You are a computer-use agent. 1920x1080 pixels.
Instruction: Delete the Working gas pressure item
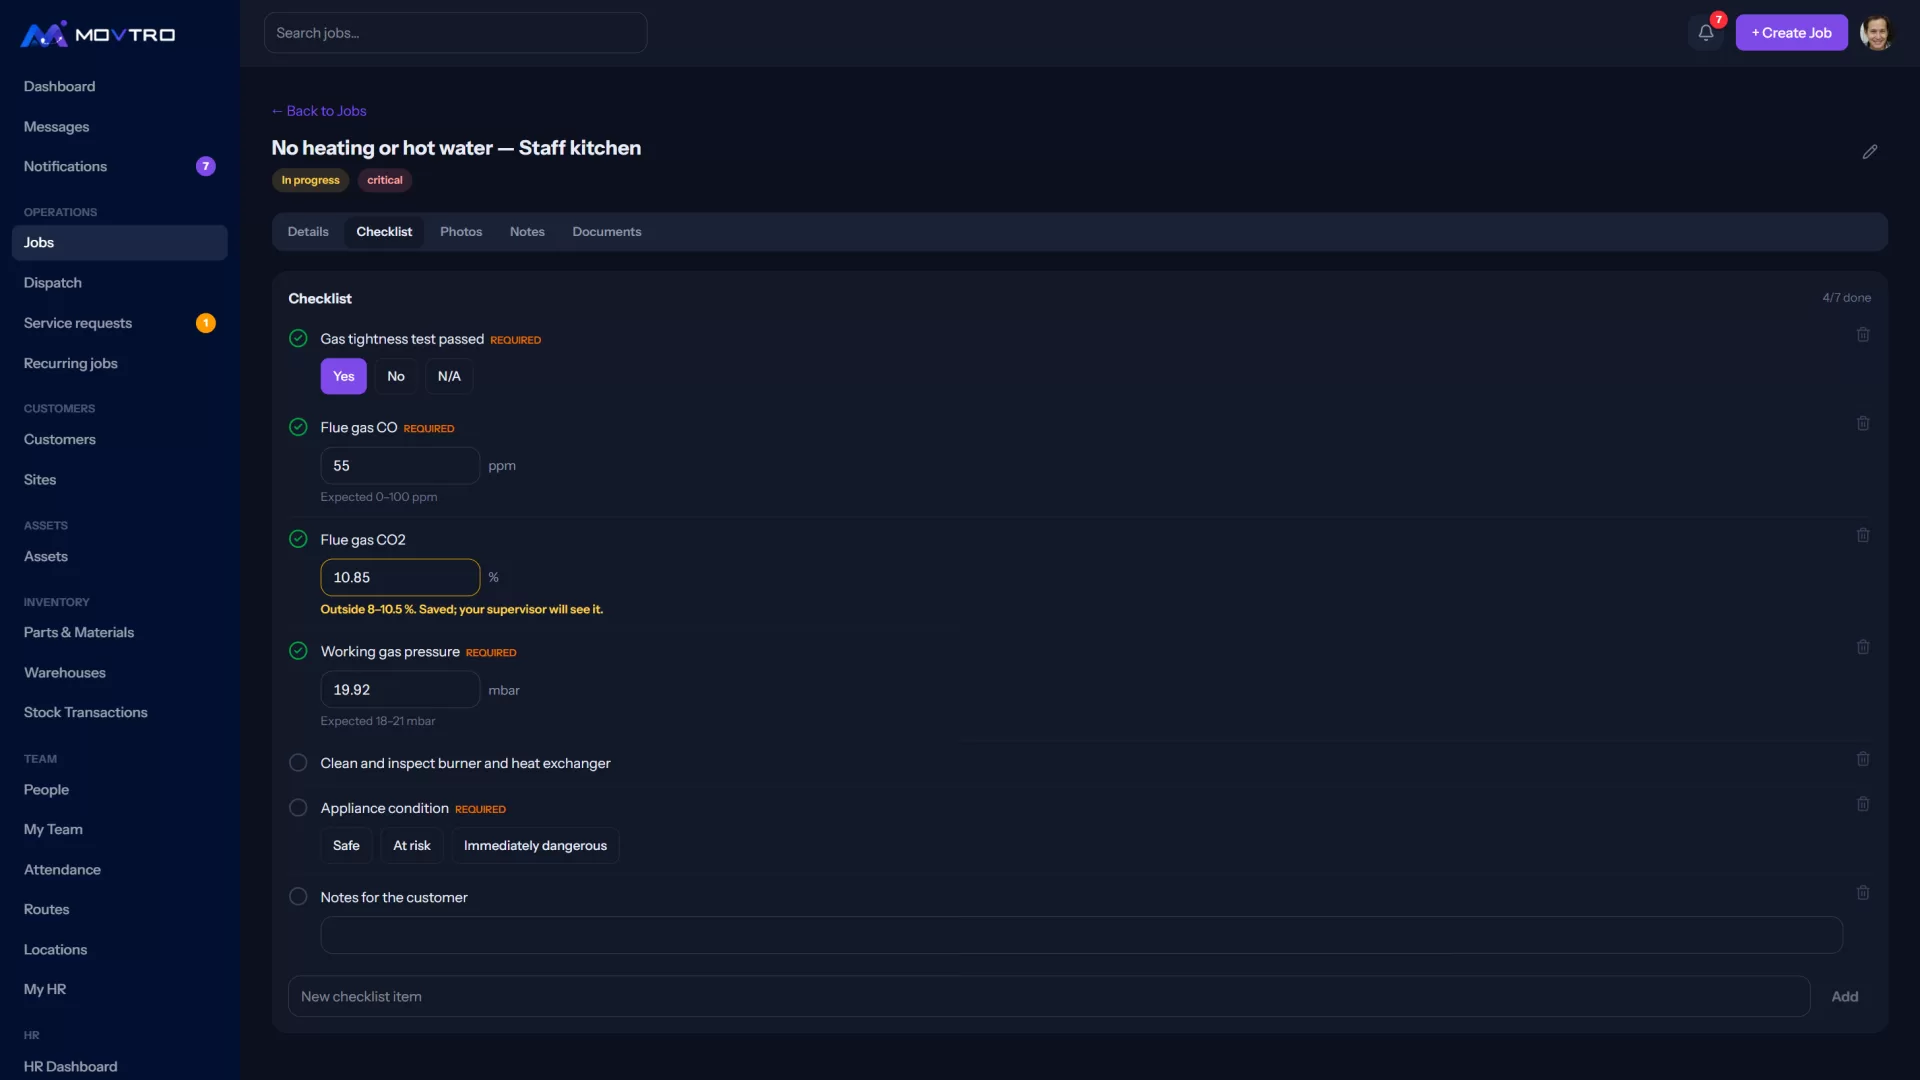[1863, 648]
